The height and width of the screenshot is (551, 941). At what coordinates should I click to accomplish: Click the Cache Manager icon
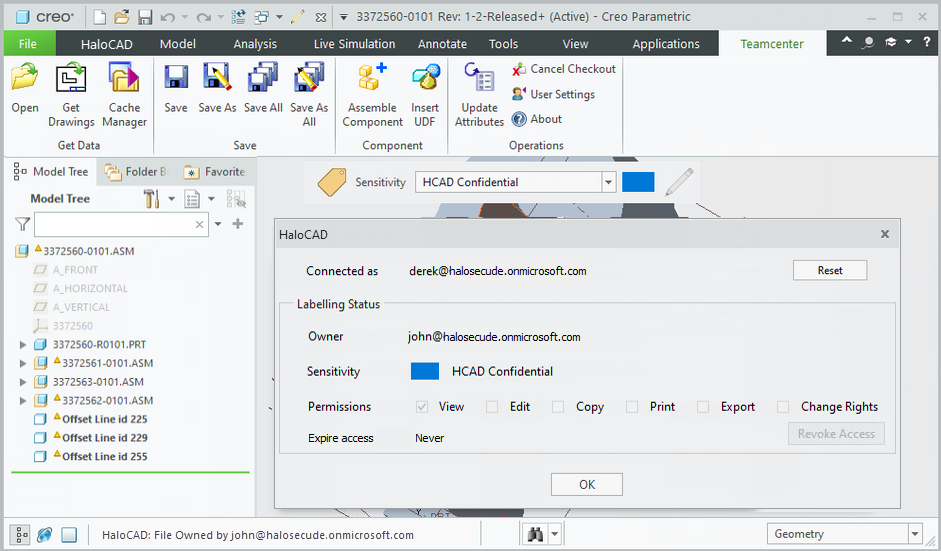tap(125, 80)
